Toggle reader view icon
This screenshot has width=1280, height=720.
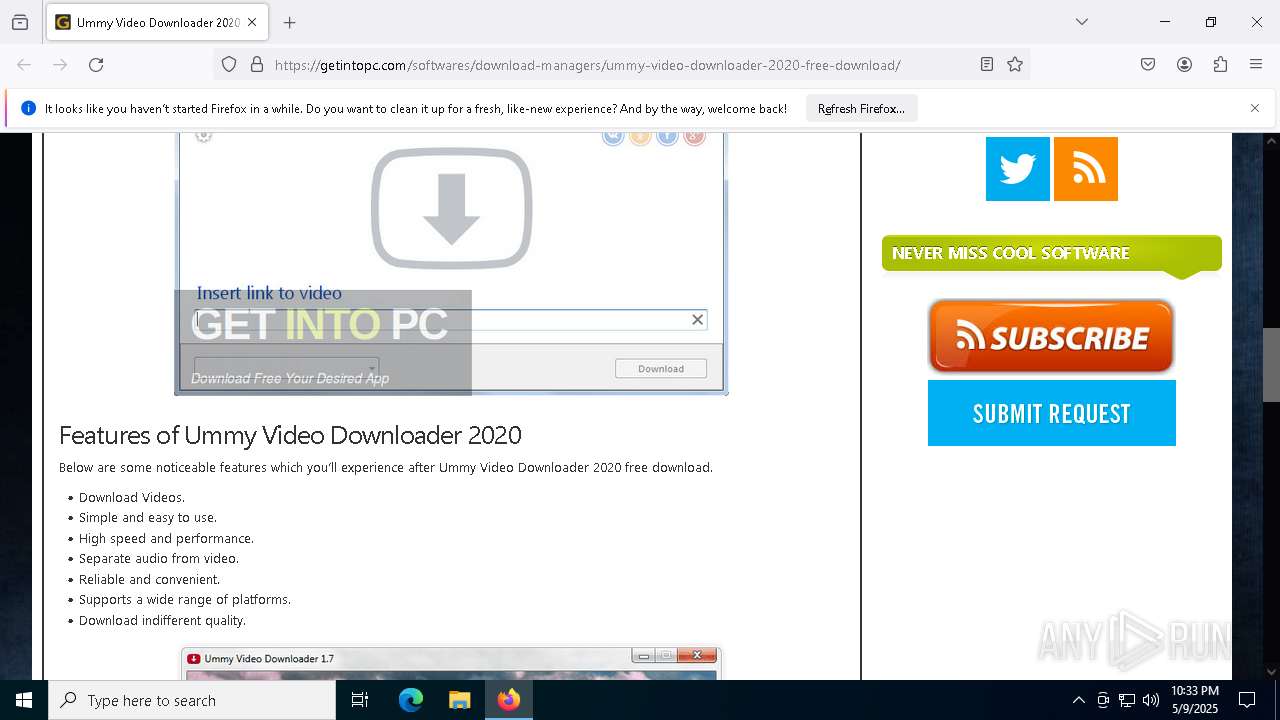click(987, 64)
